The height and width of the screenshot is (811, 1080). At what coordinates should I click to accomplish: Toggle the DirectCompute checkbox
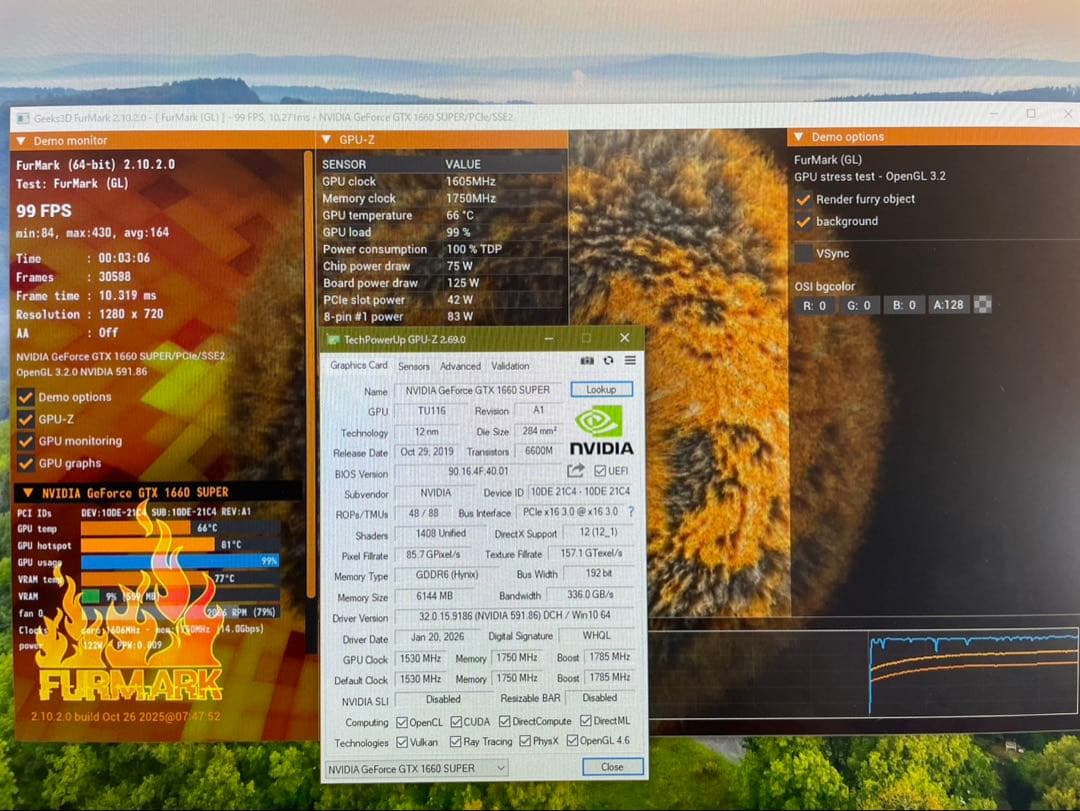point(505,721)
